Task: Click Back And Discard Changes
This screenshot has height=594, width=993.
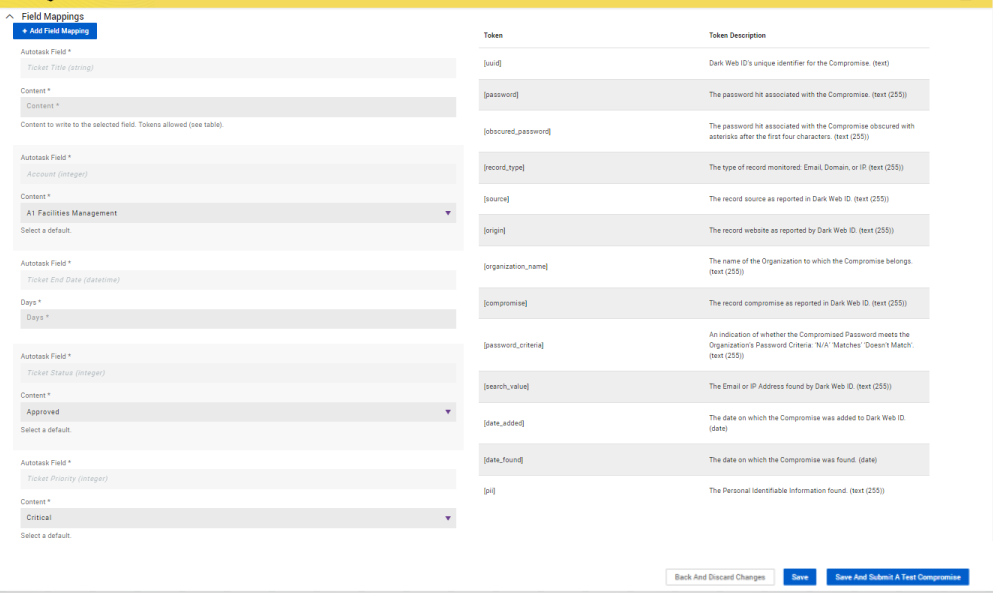Action: [720, 577]
